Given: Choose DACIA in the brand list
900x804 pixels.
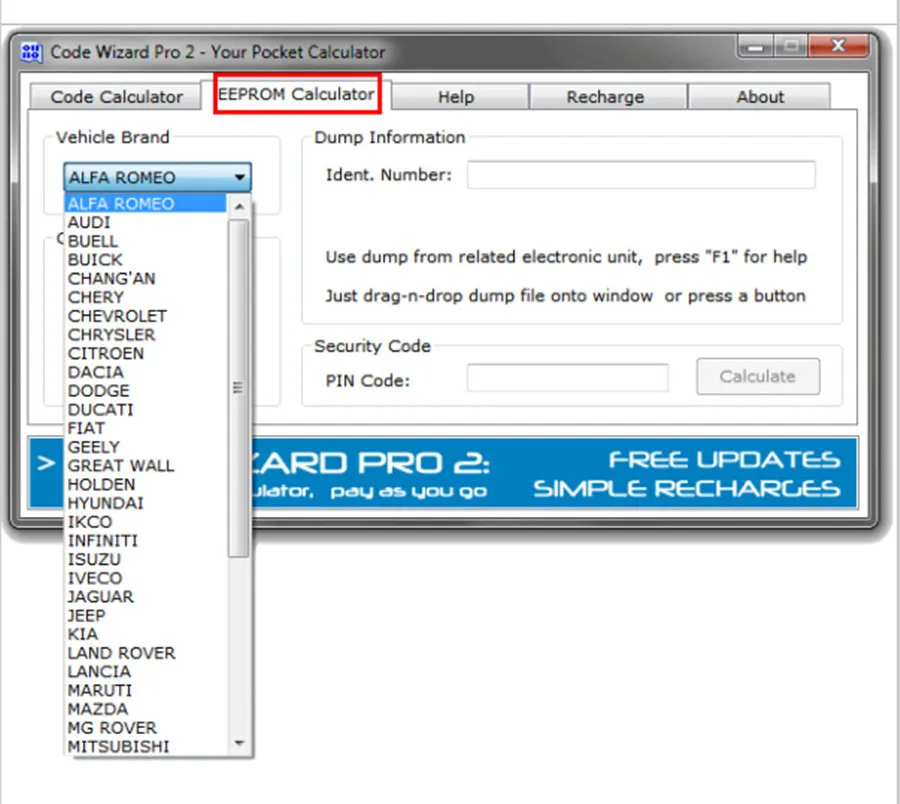Looking at the screenshot, I should coord(145,372).
